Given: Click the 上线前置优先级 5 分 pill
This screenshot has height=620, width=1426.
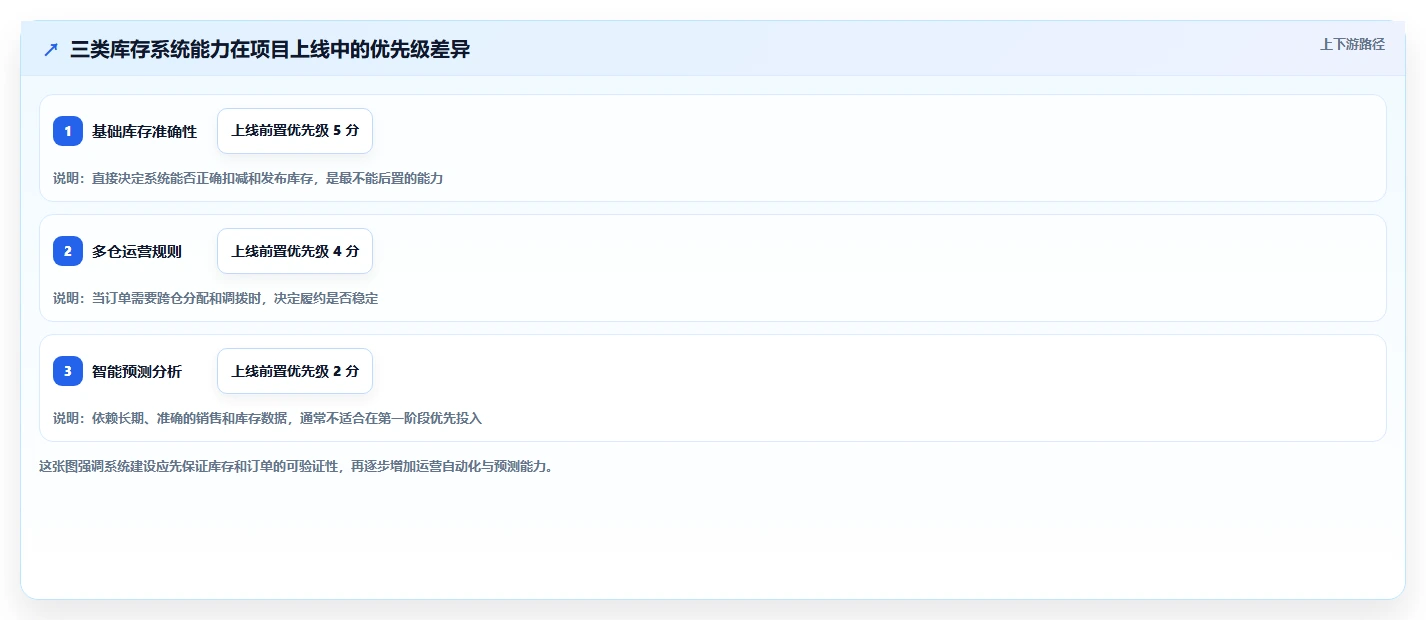Looking at the screenshot, I should pyautogui.click(x=295, y=131).
